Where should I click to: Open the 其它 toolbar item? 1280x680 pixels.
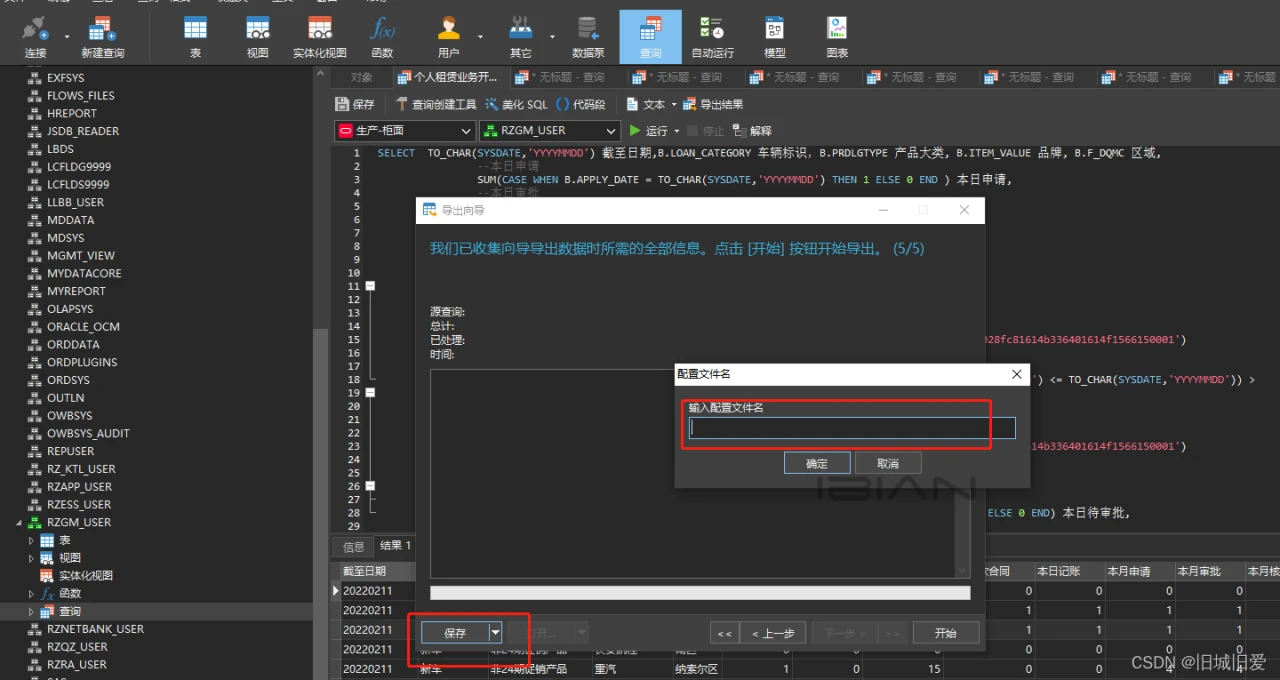520,37
